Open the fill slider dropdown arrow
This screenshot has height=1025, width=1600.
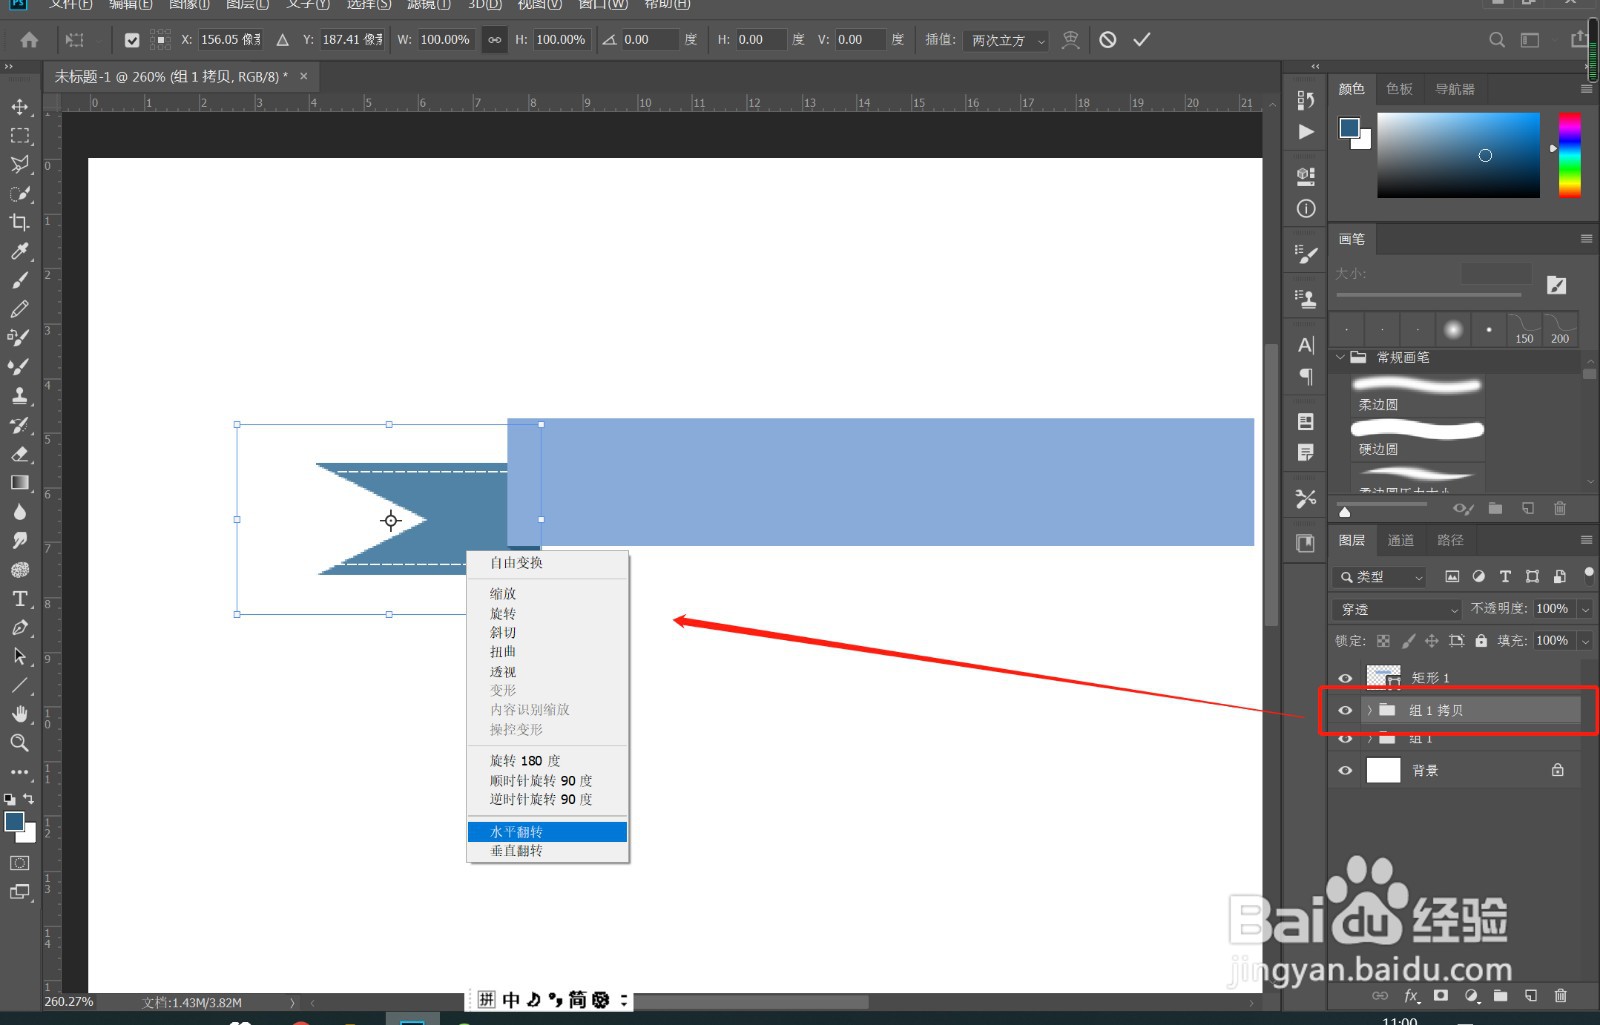pyautogui.click(x=1585, y=641)
